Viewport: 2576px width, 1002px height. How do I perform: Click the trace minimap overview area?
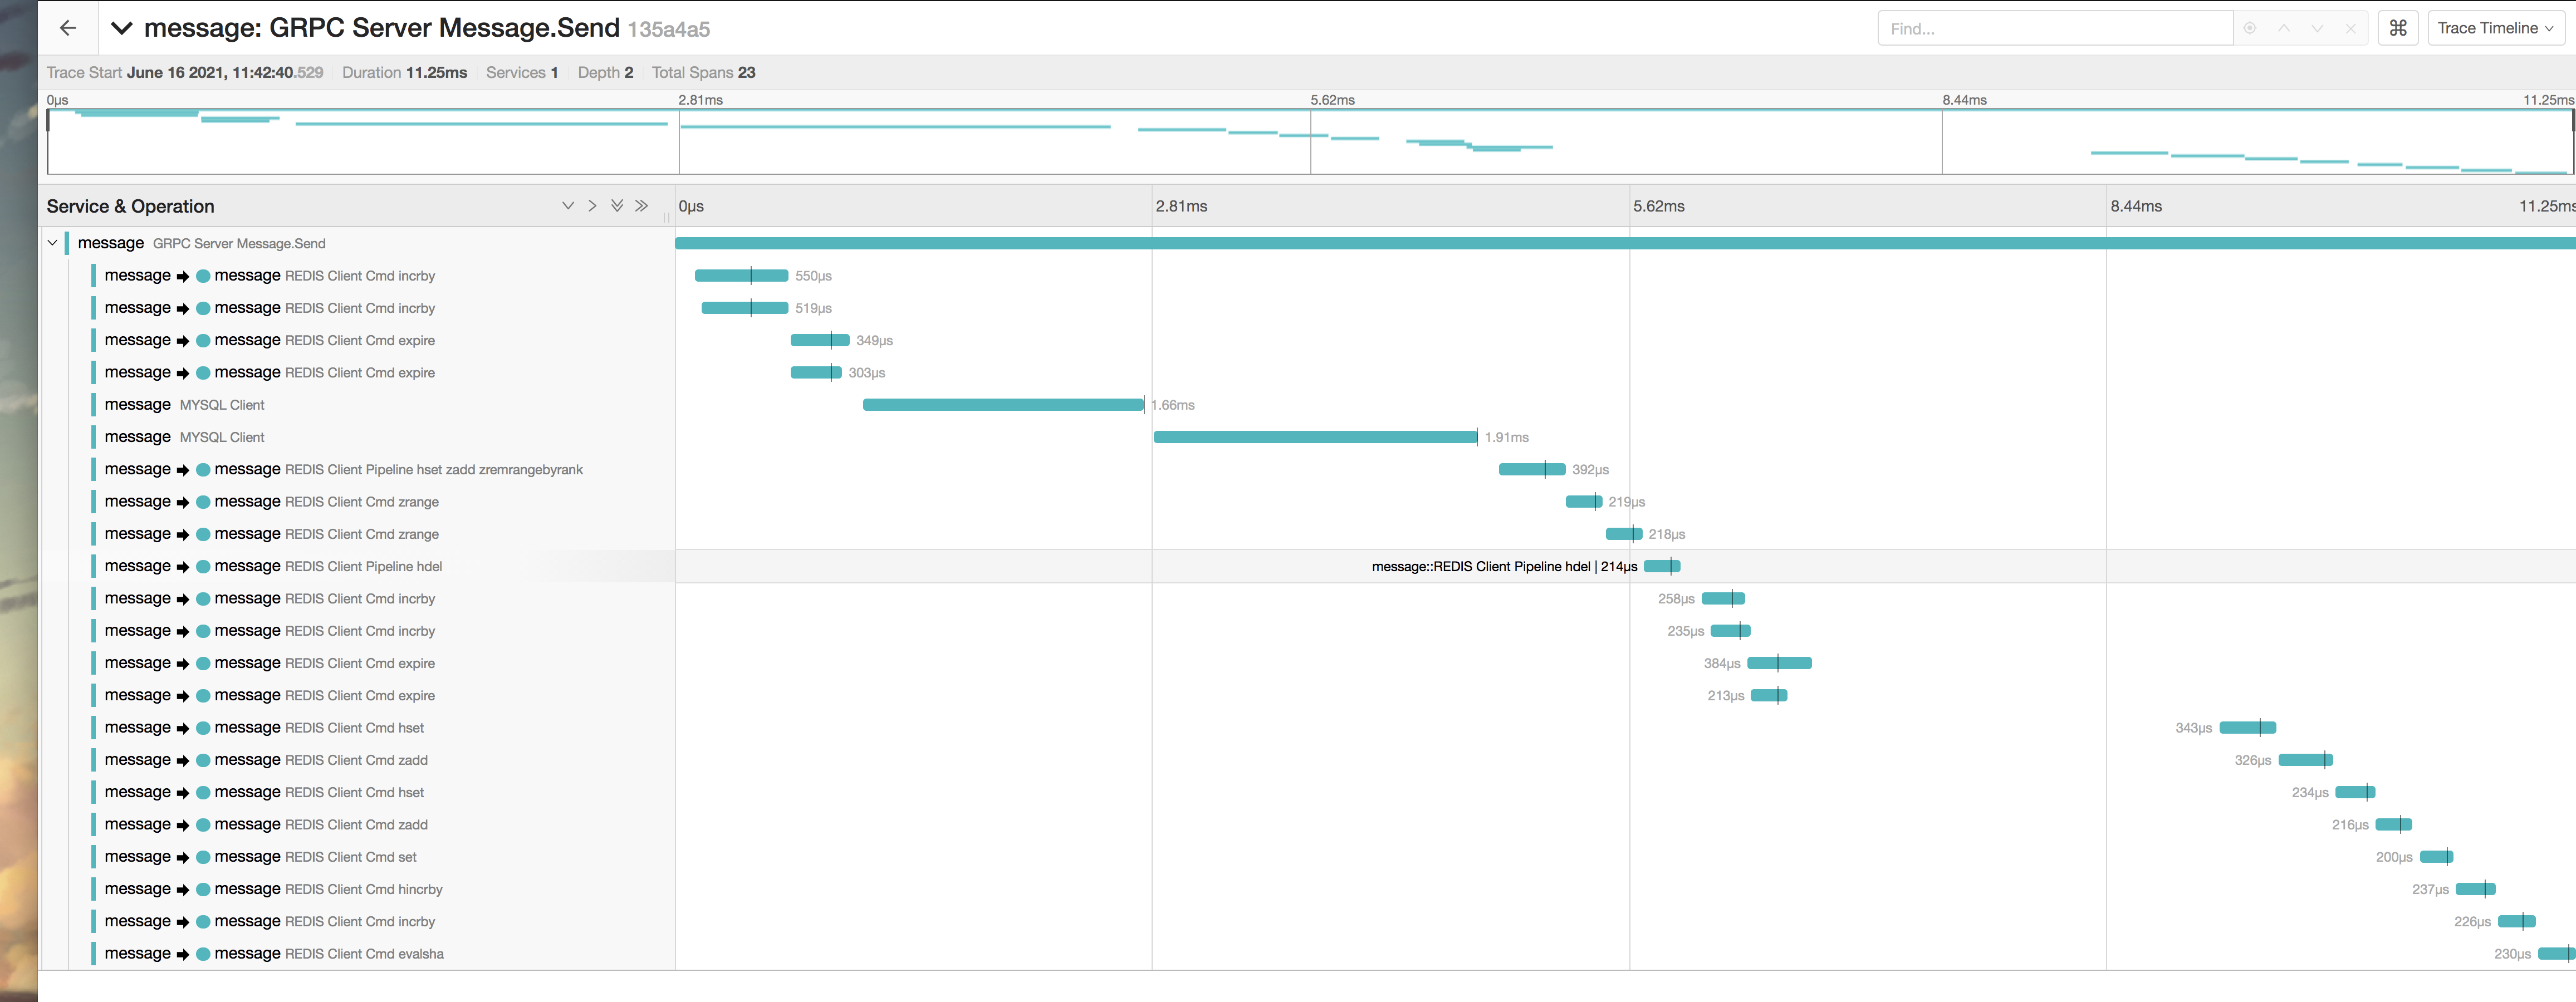pyautogui.click(x=1310, y=142)
